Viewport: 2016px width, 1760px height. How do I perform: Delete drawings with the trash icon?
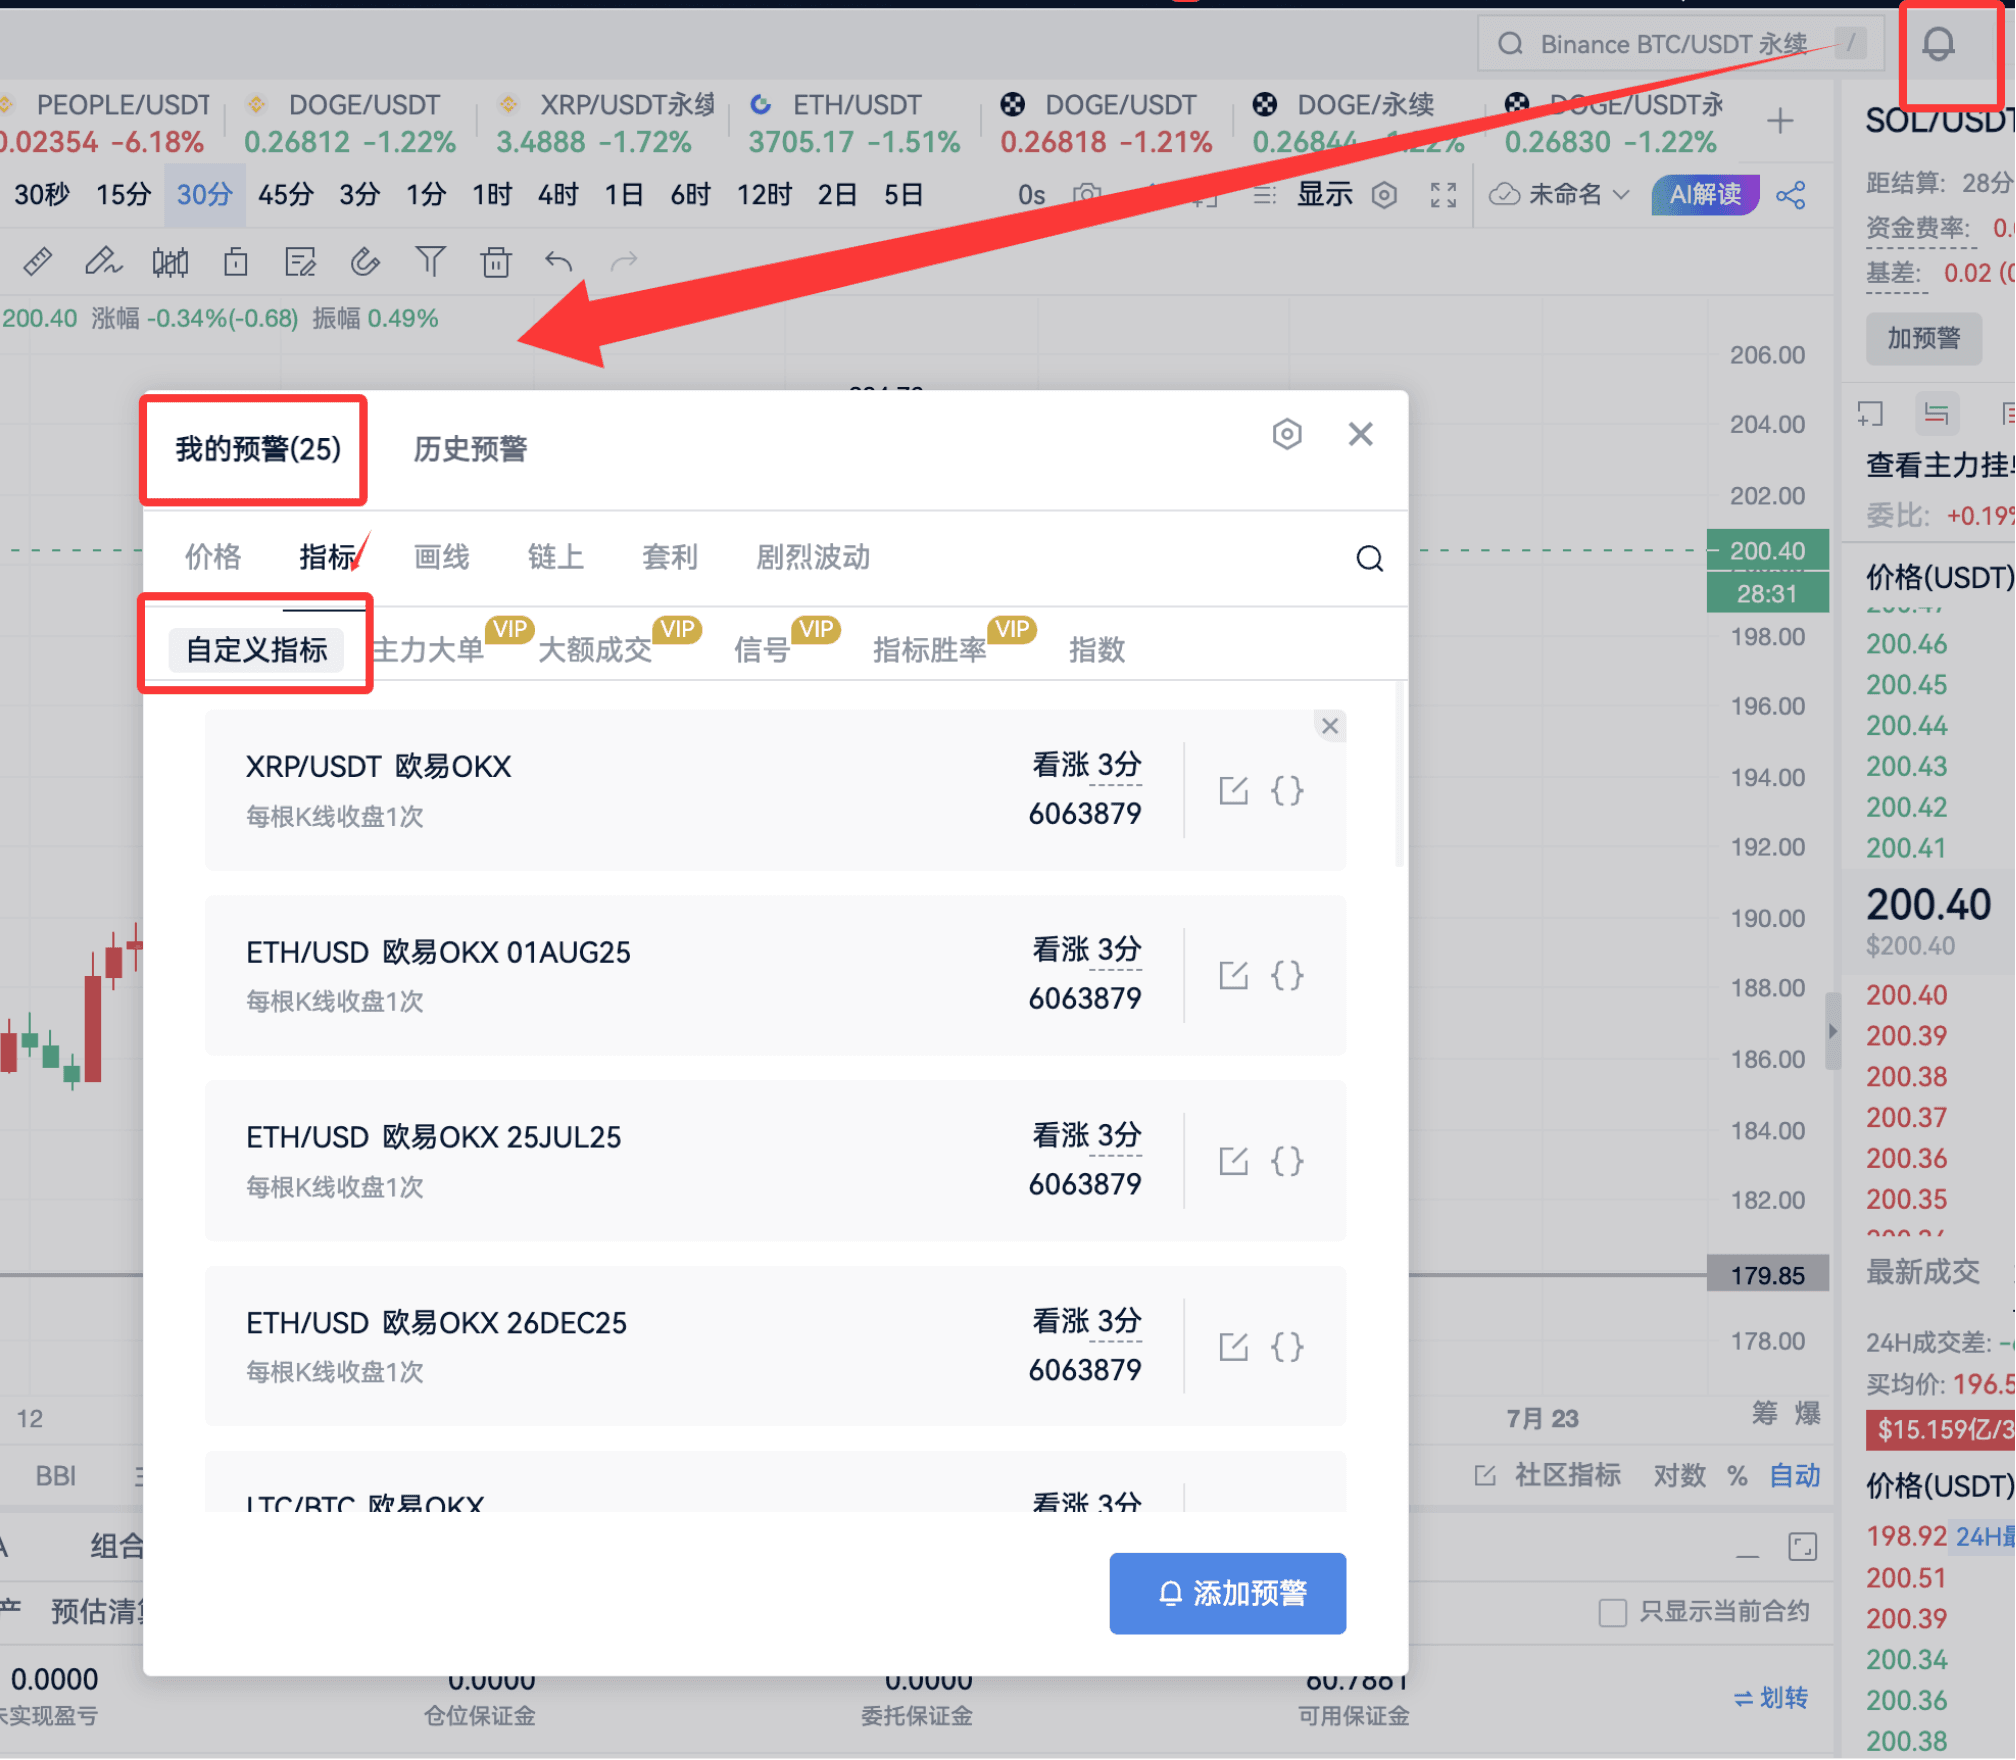(495, 262)
